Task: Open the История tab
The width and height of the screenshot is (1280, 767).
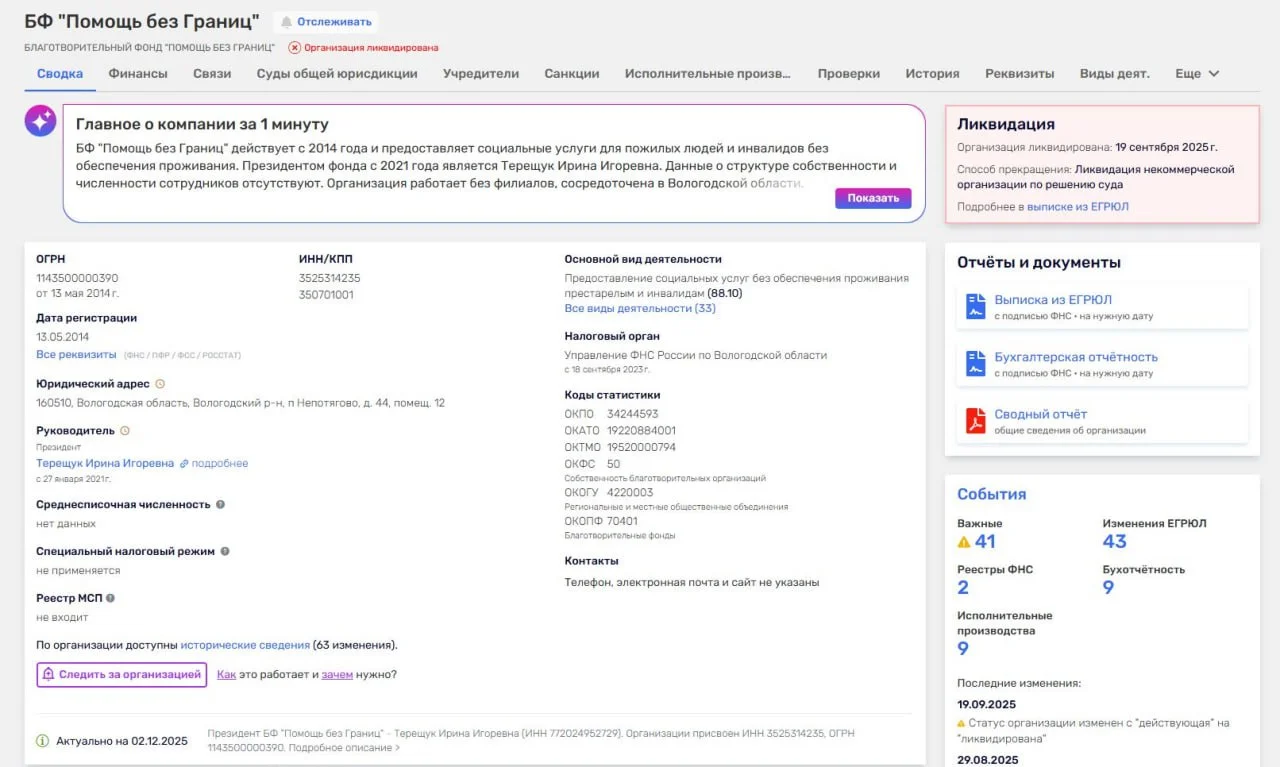Action: tap(932, 73)
